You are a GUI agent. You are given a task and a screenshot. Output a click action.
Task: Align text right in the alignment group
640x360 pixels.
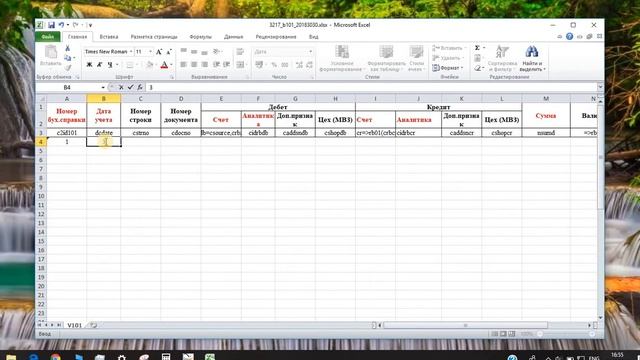(204, 64)
